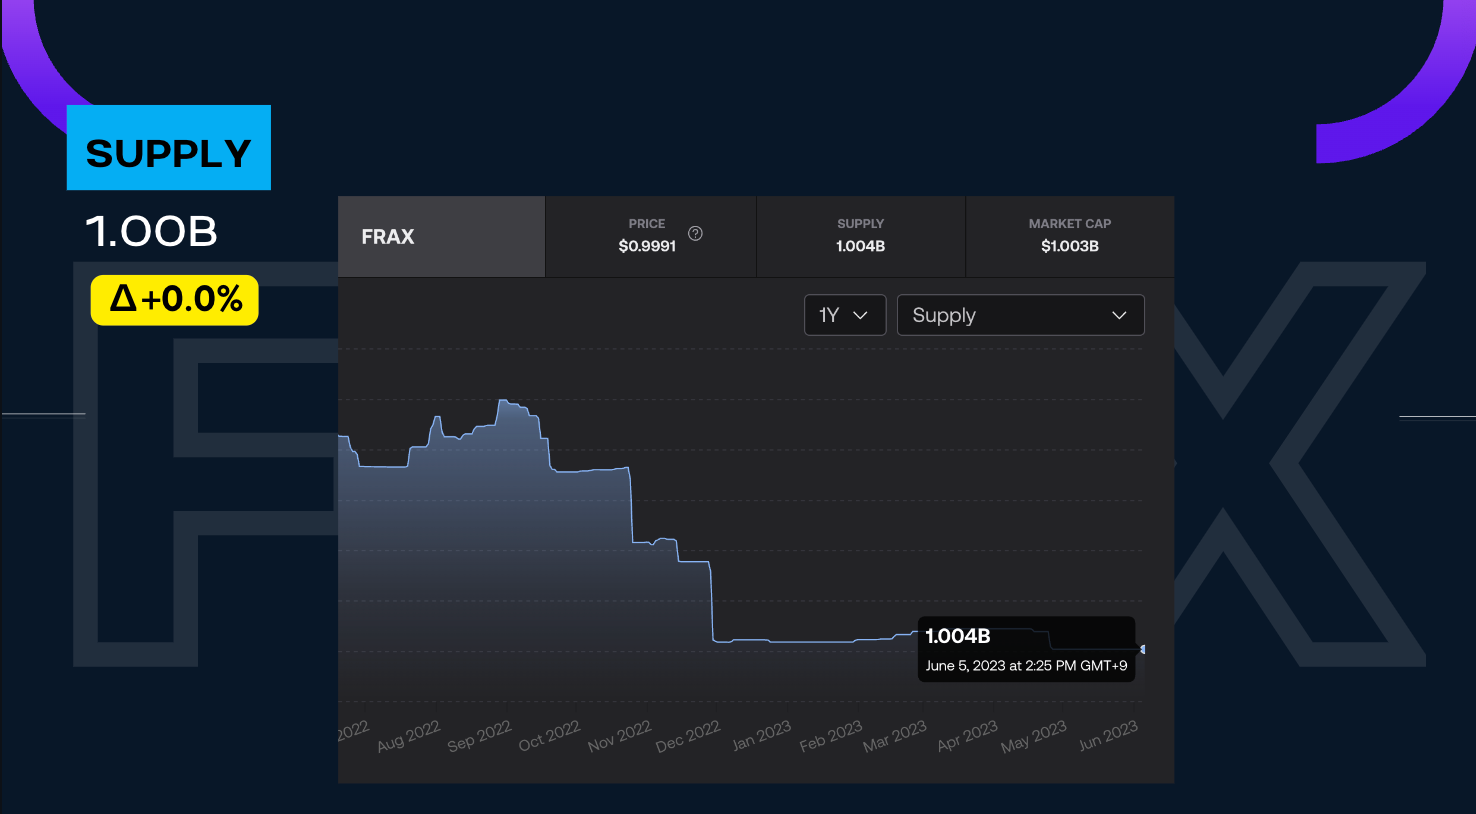Viewport: 1476px width, 814px height.
Task: Click the chevron arrow in the 1Y selector
Action: click(860, 315)
